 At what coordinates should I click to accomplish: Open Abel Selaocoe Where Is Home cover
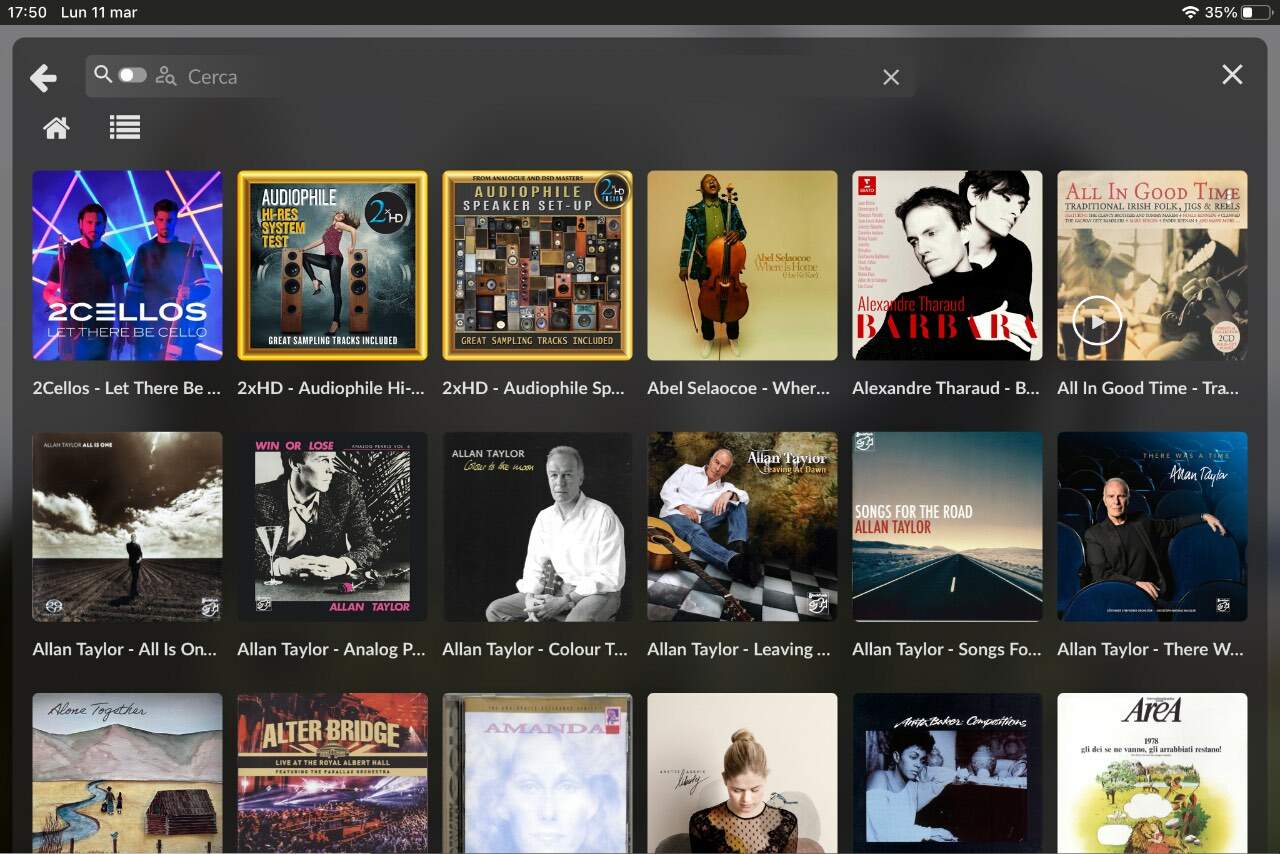(742, 265)
